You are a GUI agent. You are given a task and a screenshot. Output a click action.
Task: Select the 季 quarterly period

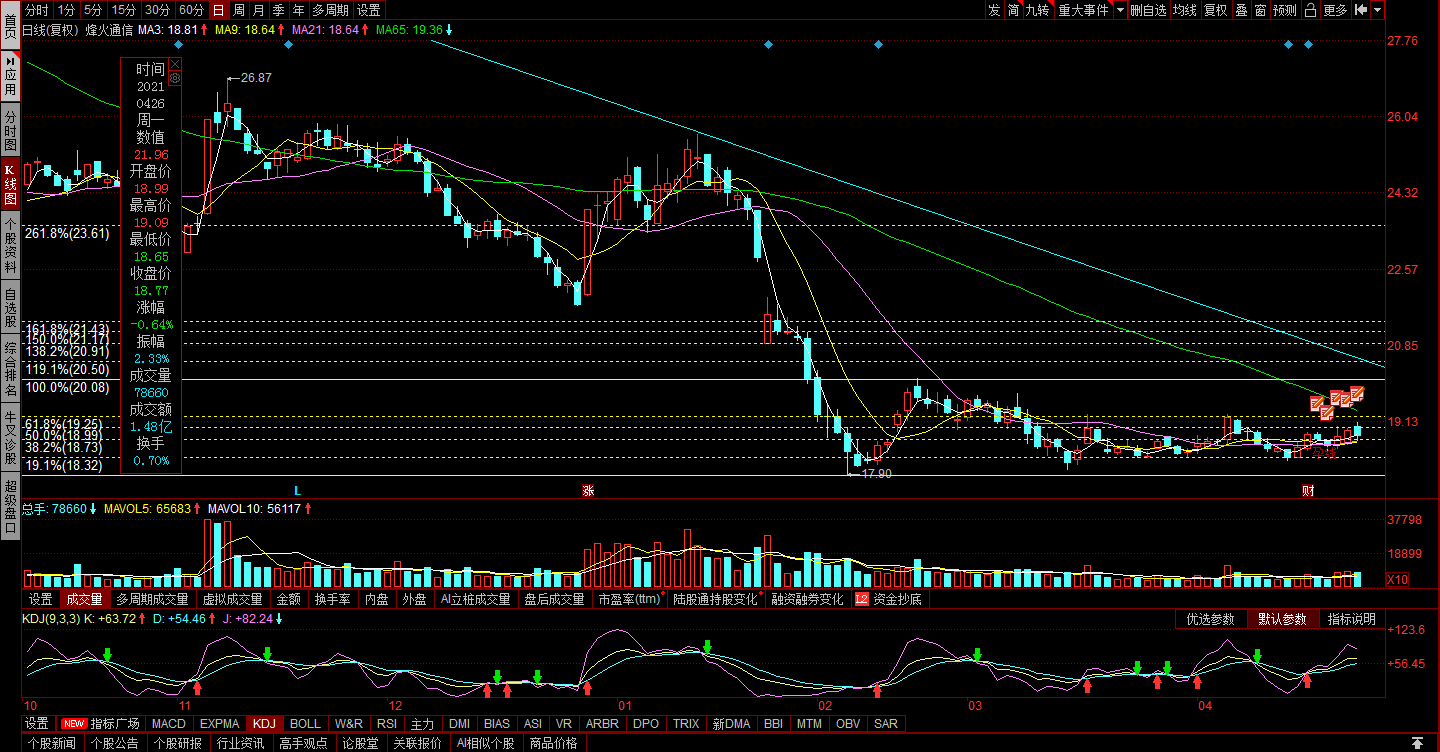pyautogui.click(x=278, y=10)
